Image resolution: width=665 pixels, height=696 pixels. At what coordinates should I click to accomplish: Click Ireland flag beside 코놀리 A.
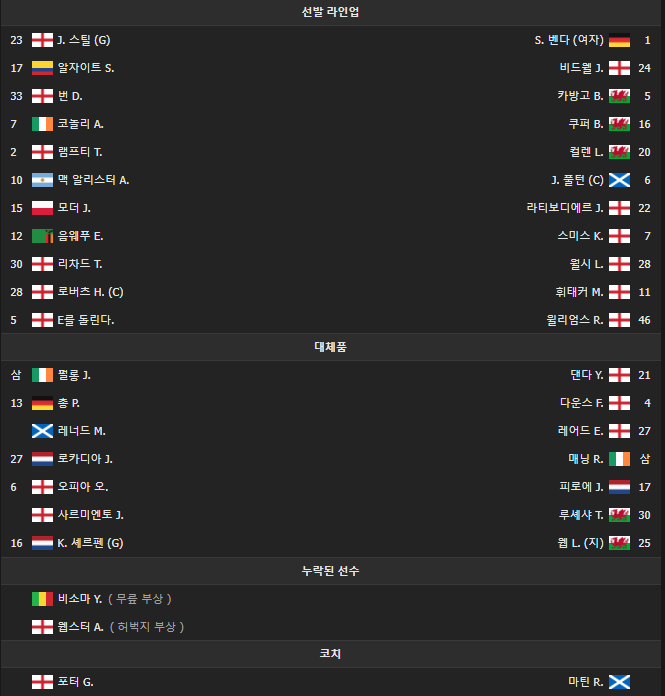point(42,124)
